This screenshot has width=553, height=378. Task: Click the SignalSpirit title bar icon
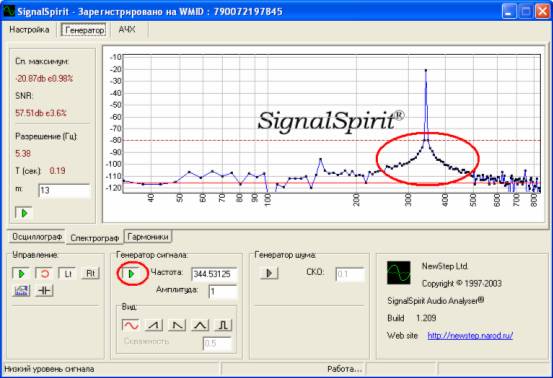click(x=9, y=11)
